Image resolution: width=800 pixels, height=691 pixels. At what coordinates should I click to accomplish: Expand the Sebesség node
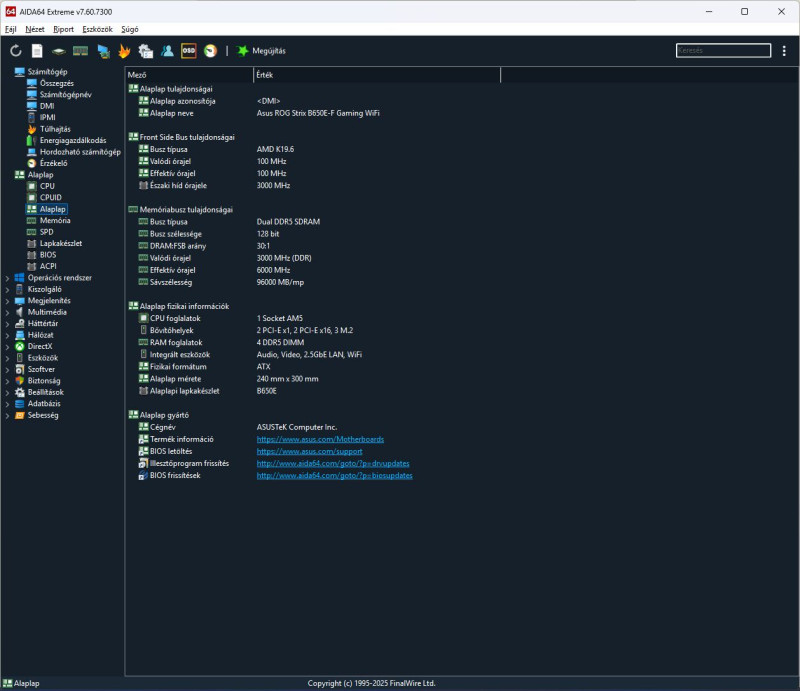tap(7, 415)
